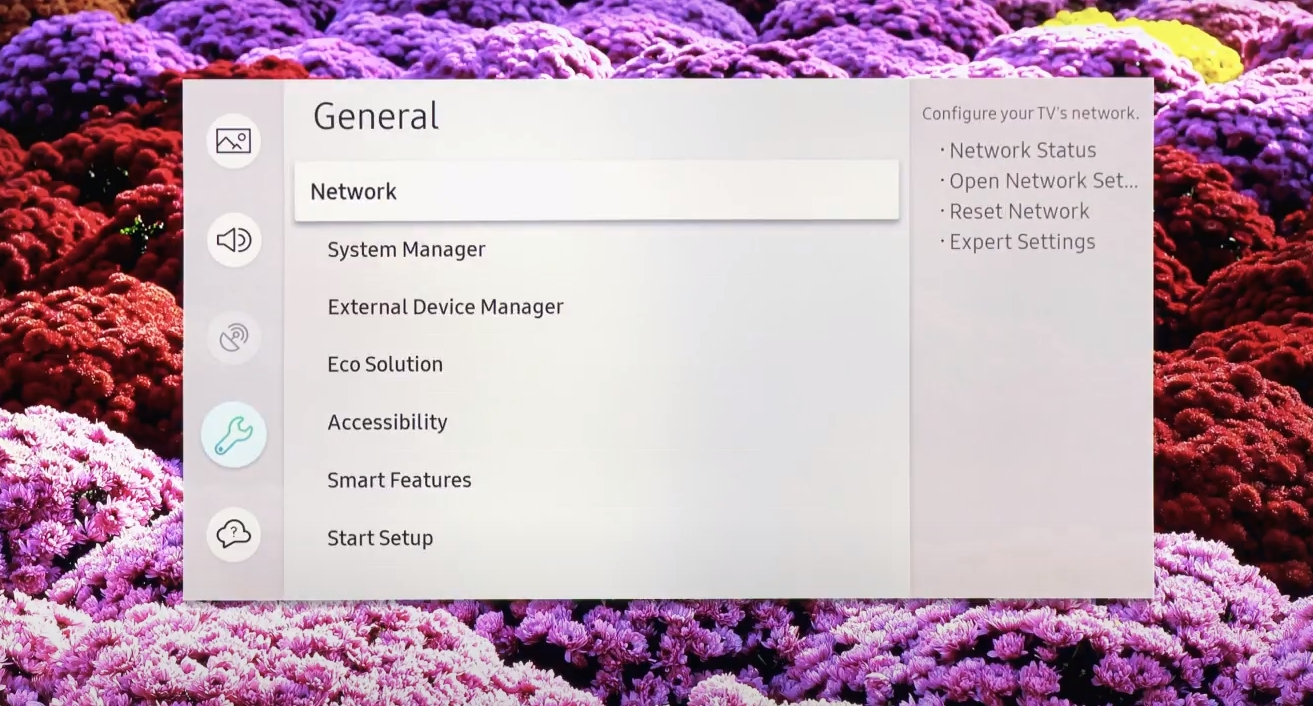Click the General heading

tap(376, 116)
